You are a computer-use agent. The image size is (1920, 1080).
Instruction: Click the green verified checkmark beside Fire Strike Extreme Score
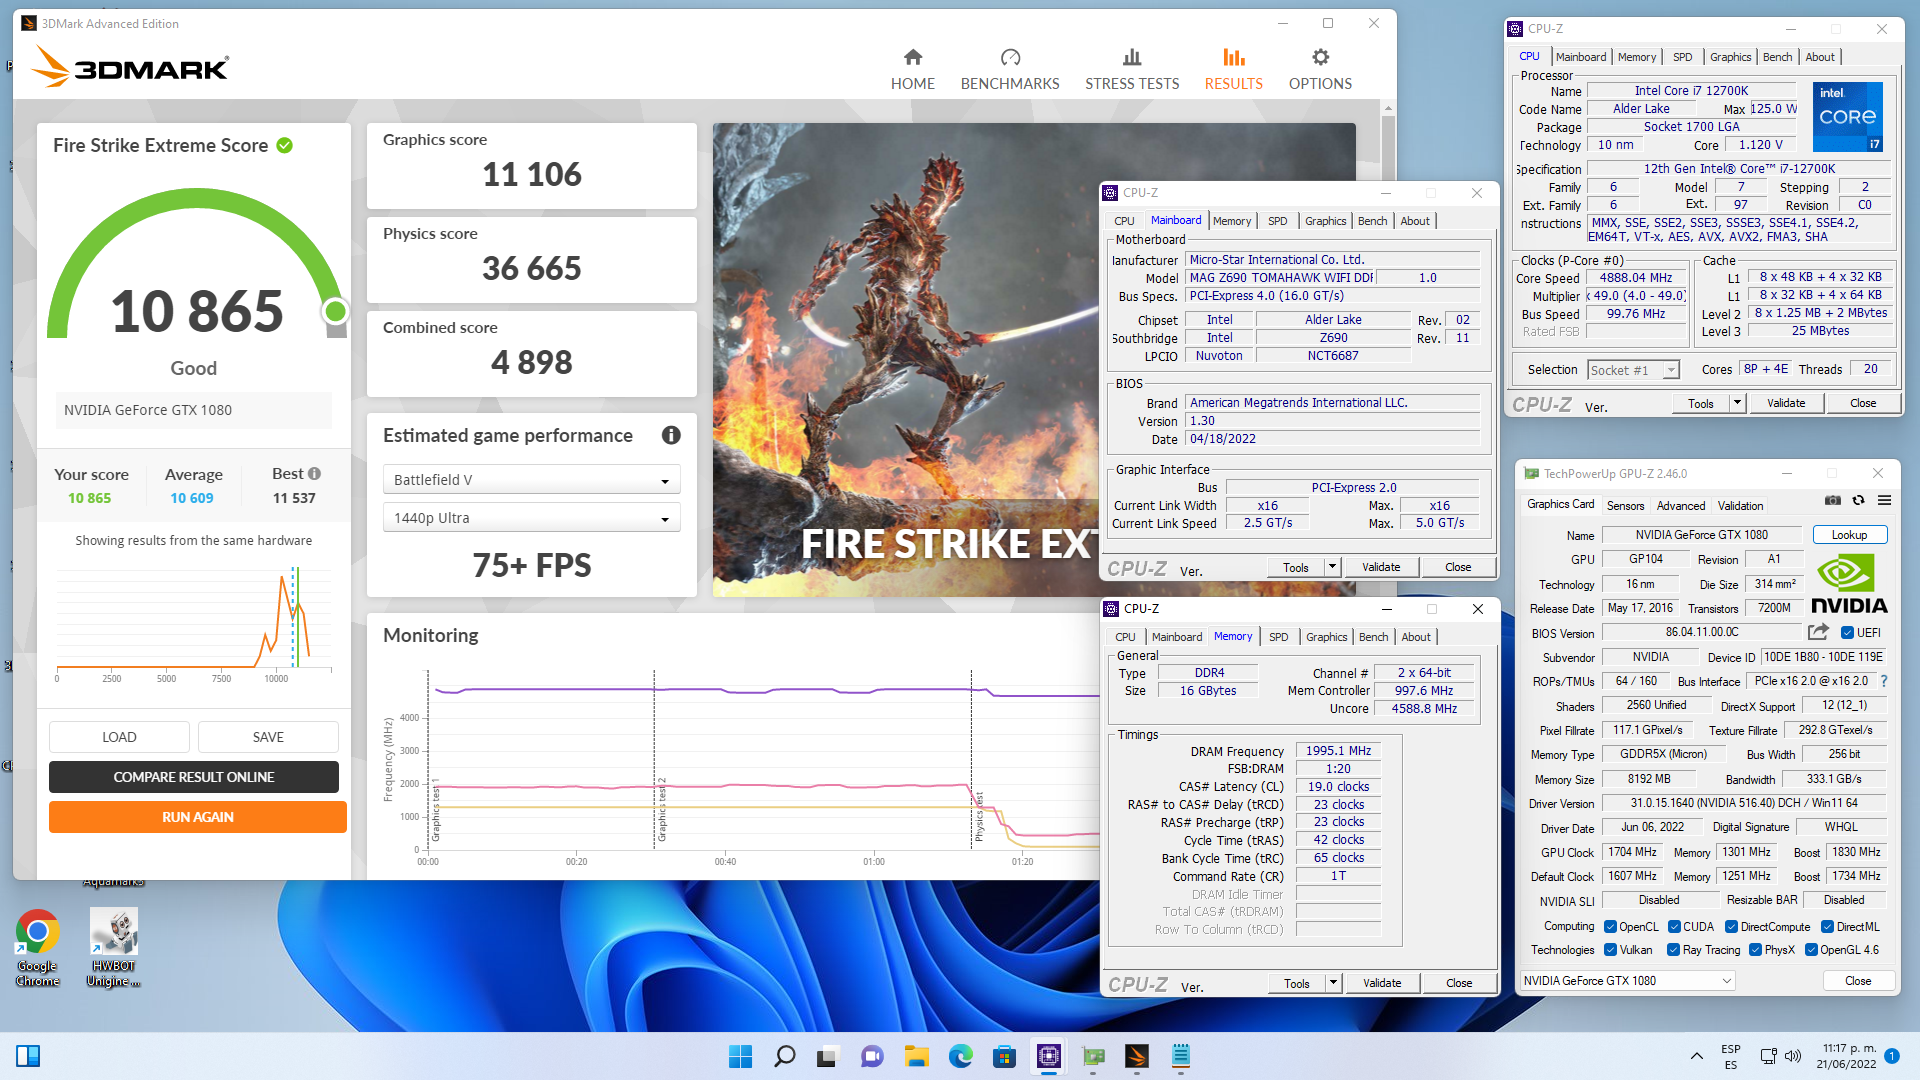click(285, 145)
